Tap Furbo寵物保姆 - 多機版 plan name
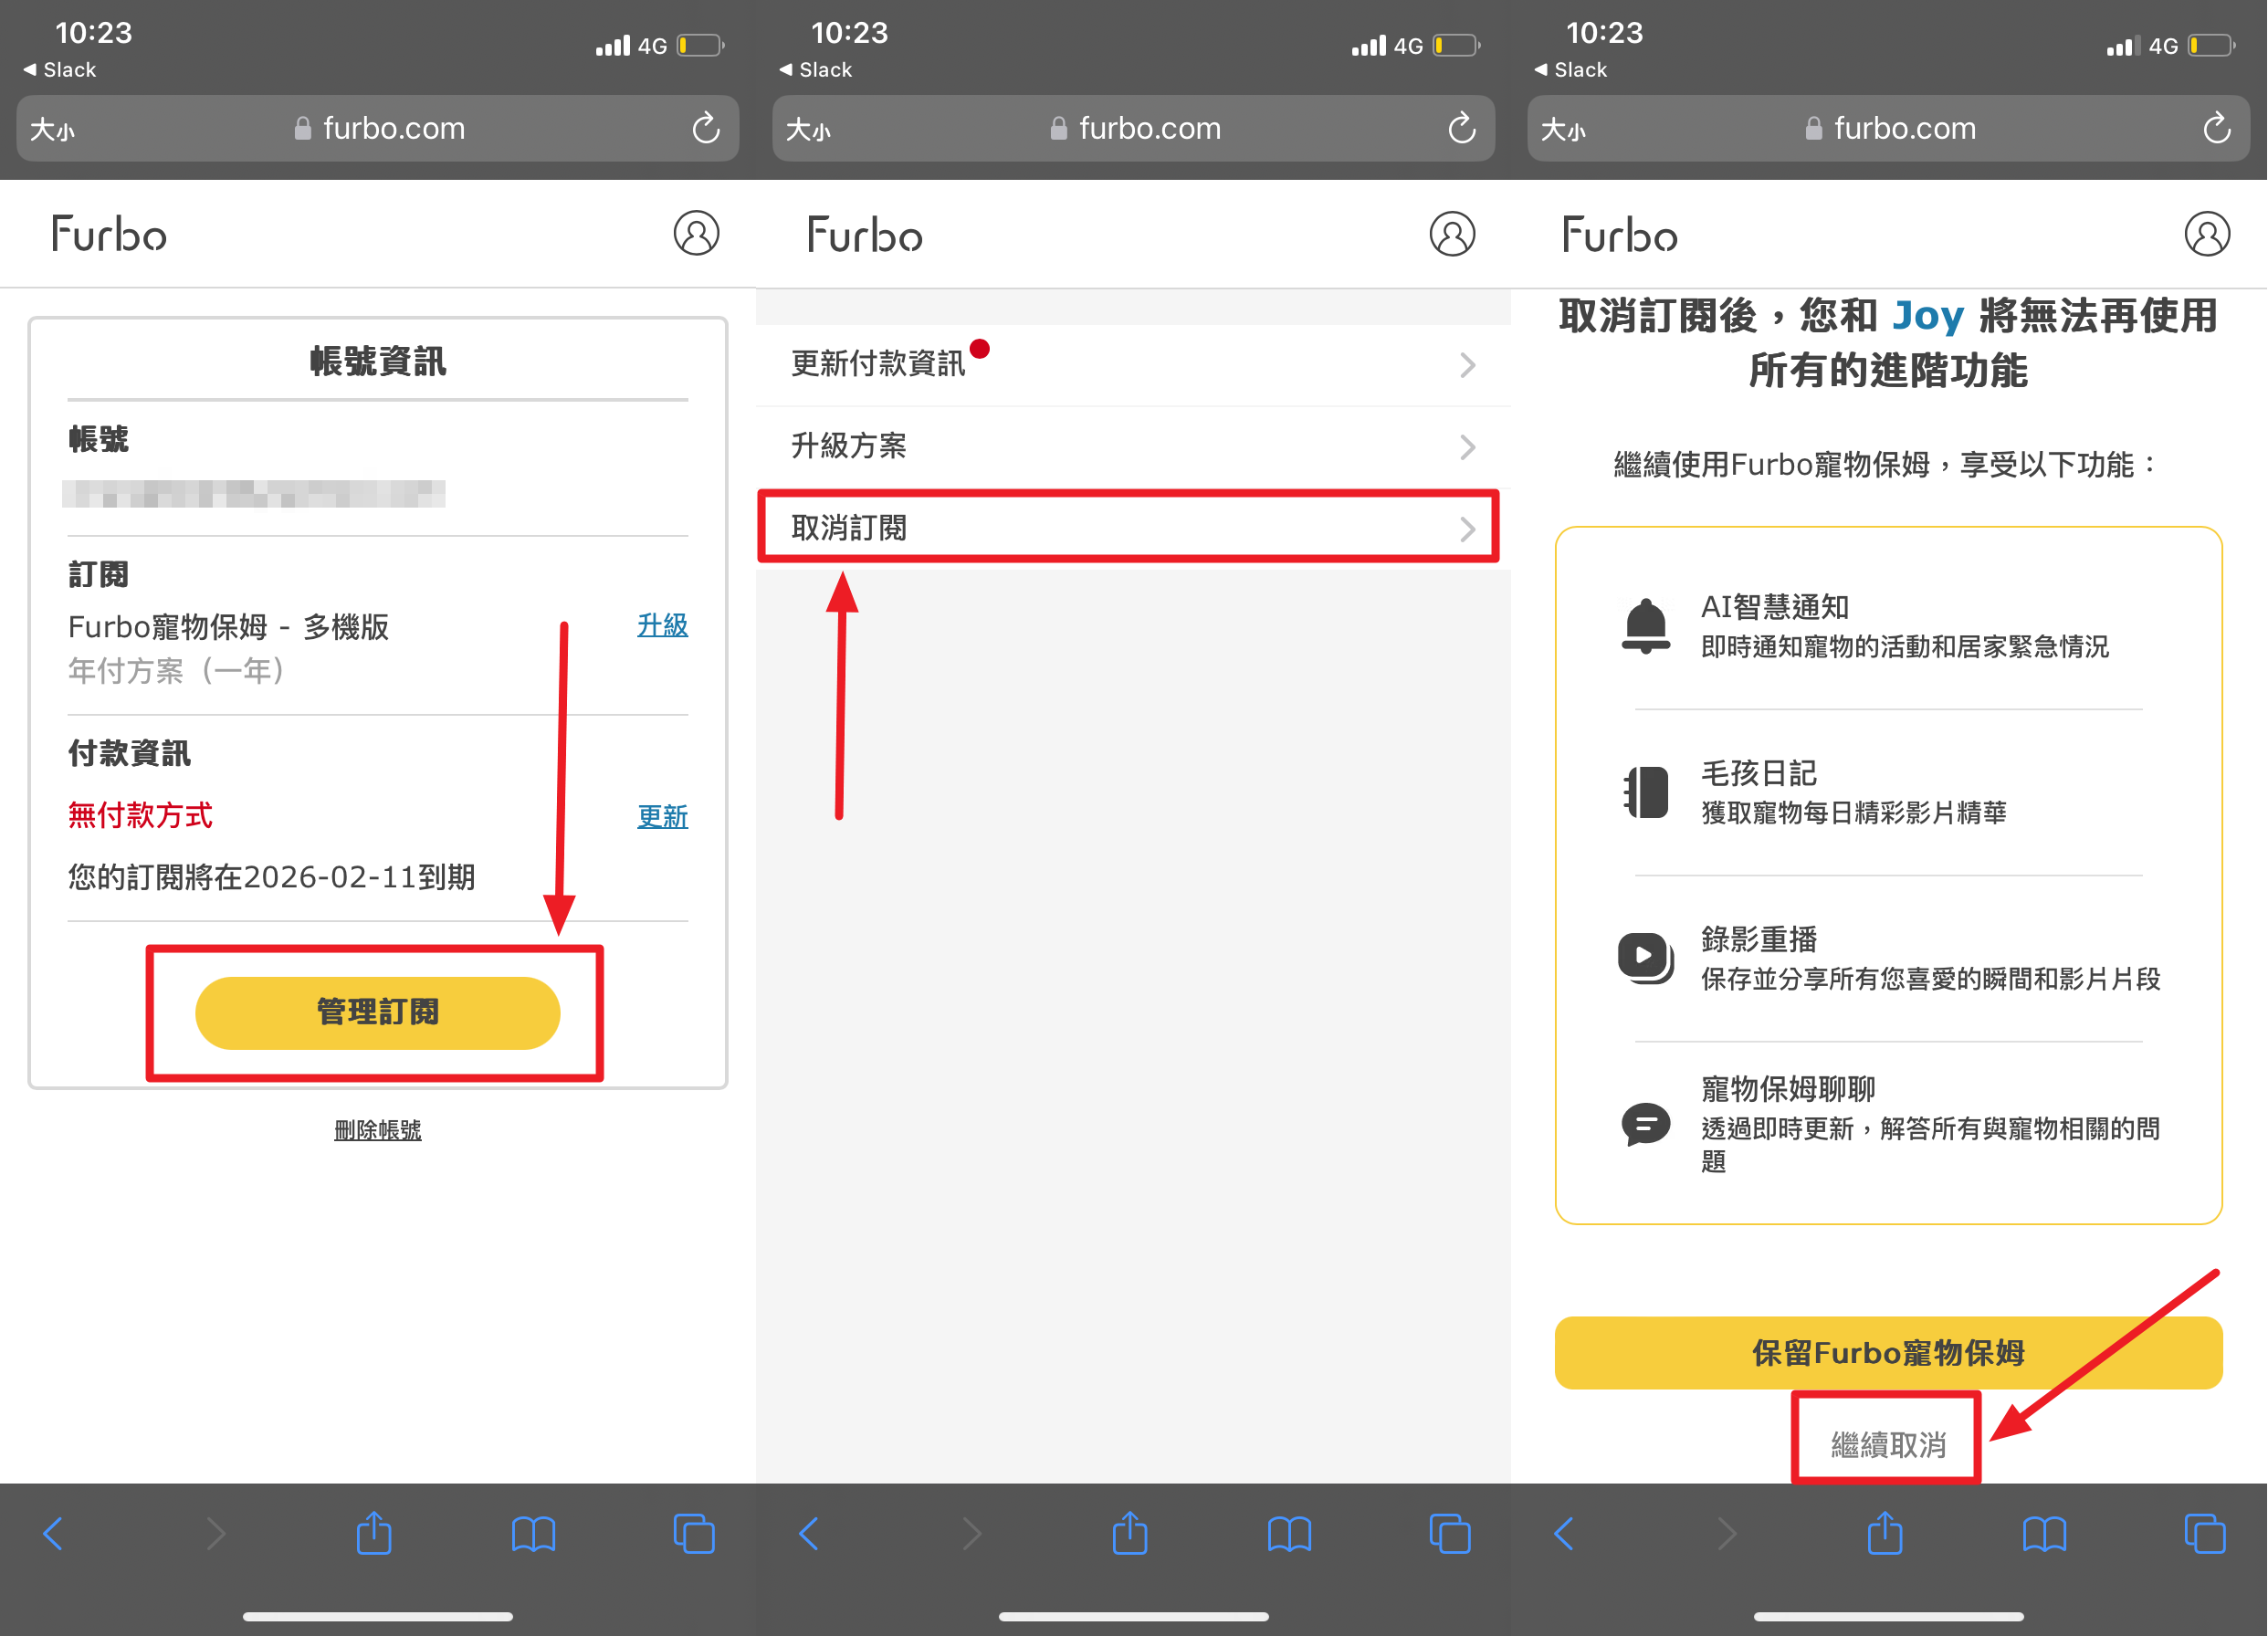The width and height of the screenshot is (2268, 1636). tap(228, 627)
